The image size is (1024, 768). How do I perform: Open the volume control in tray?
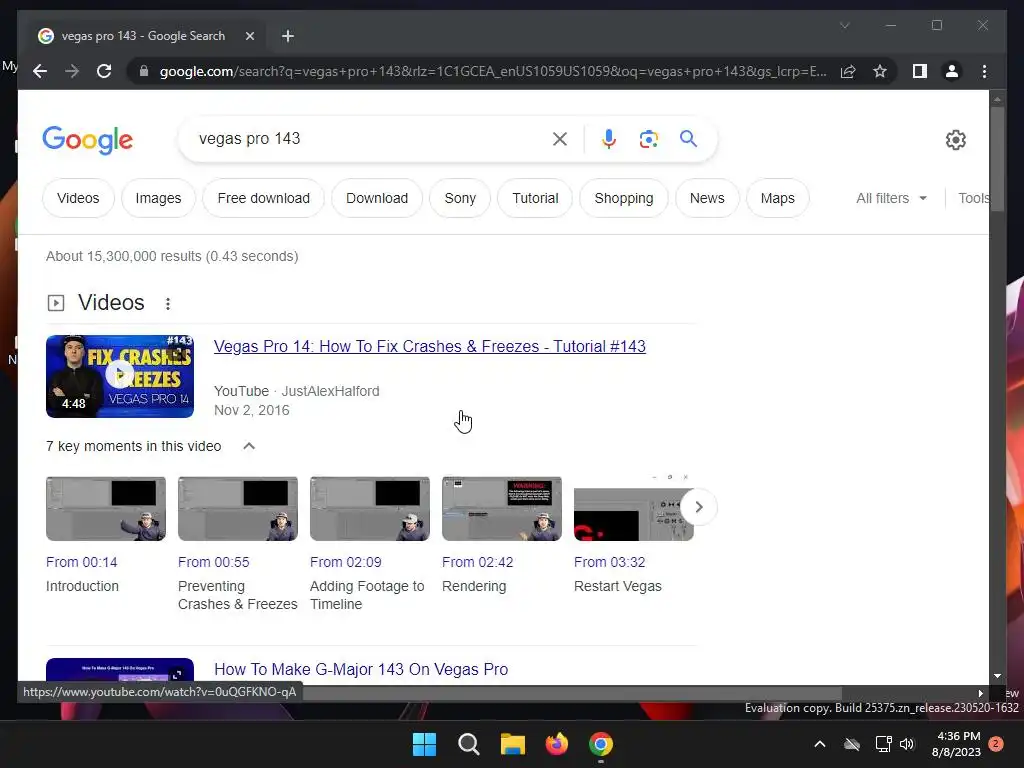click(x=907, y=744)
